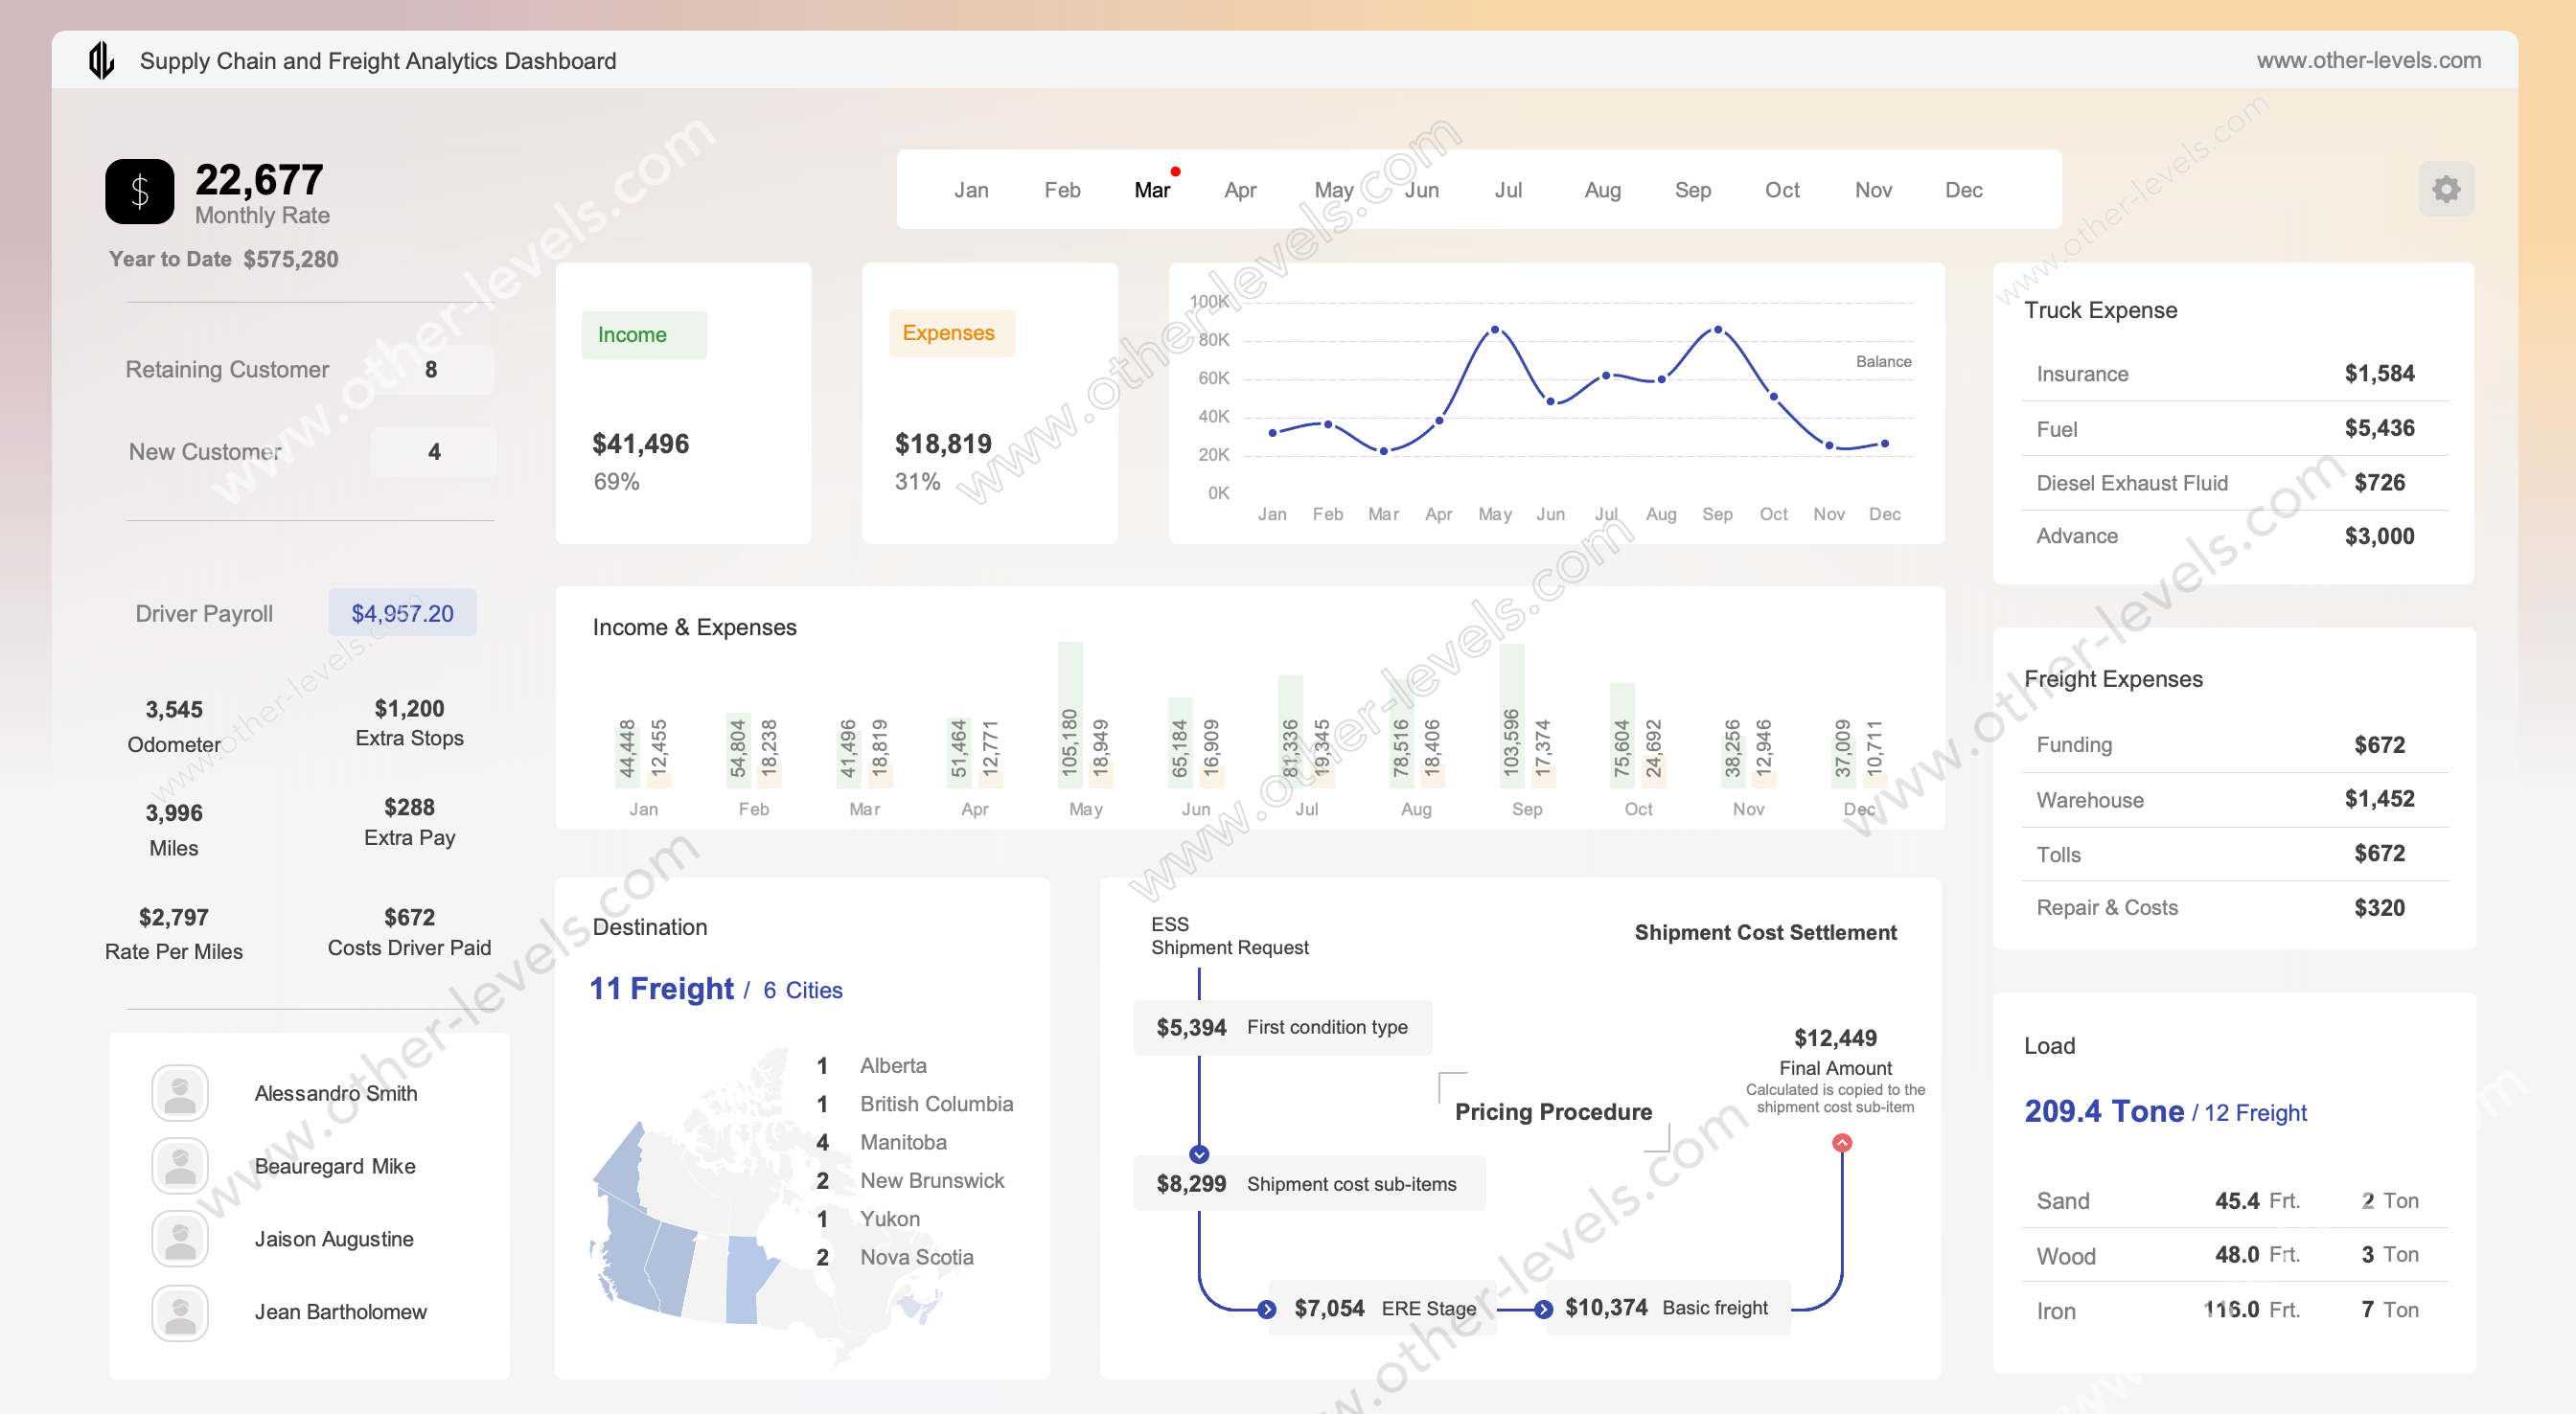Select the Apr tab in month navigator
Viewport: 2576px width, 1414px height.
[x=1238, y=190]
